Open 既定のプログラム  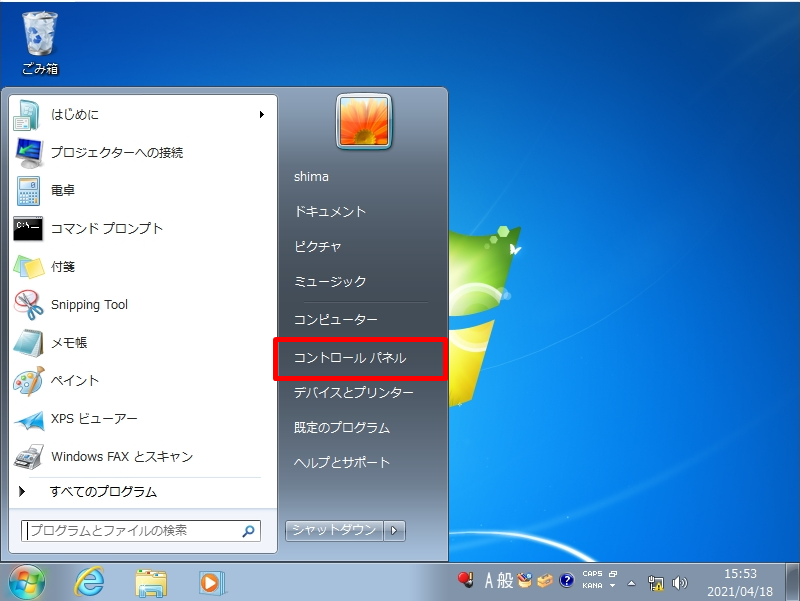coord(342,428)
